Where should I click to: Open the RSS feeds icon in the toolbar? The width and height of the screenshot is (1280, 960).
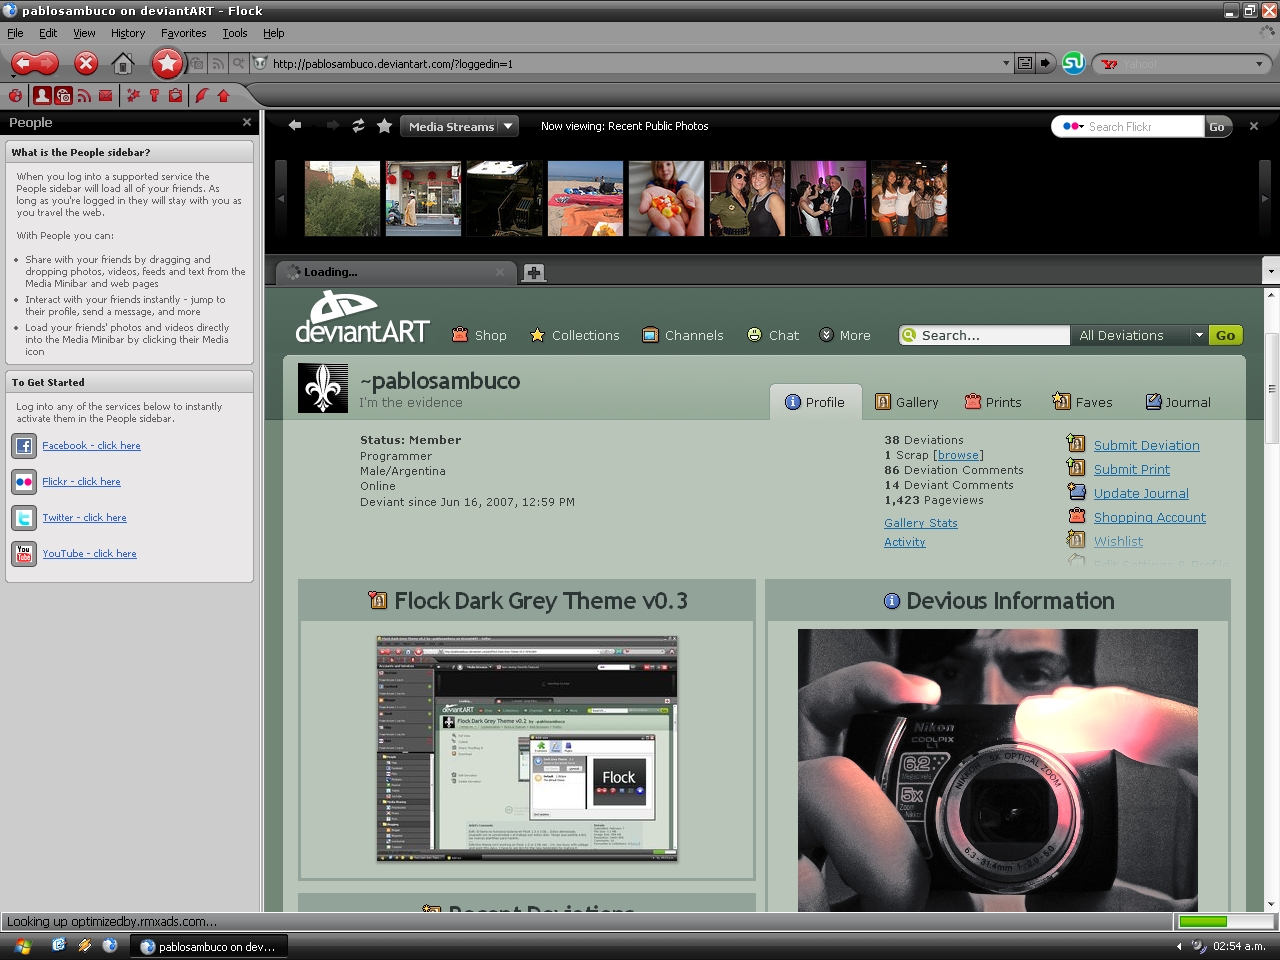[84, 96]
